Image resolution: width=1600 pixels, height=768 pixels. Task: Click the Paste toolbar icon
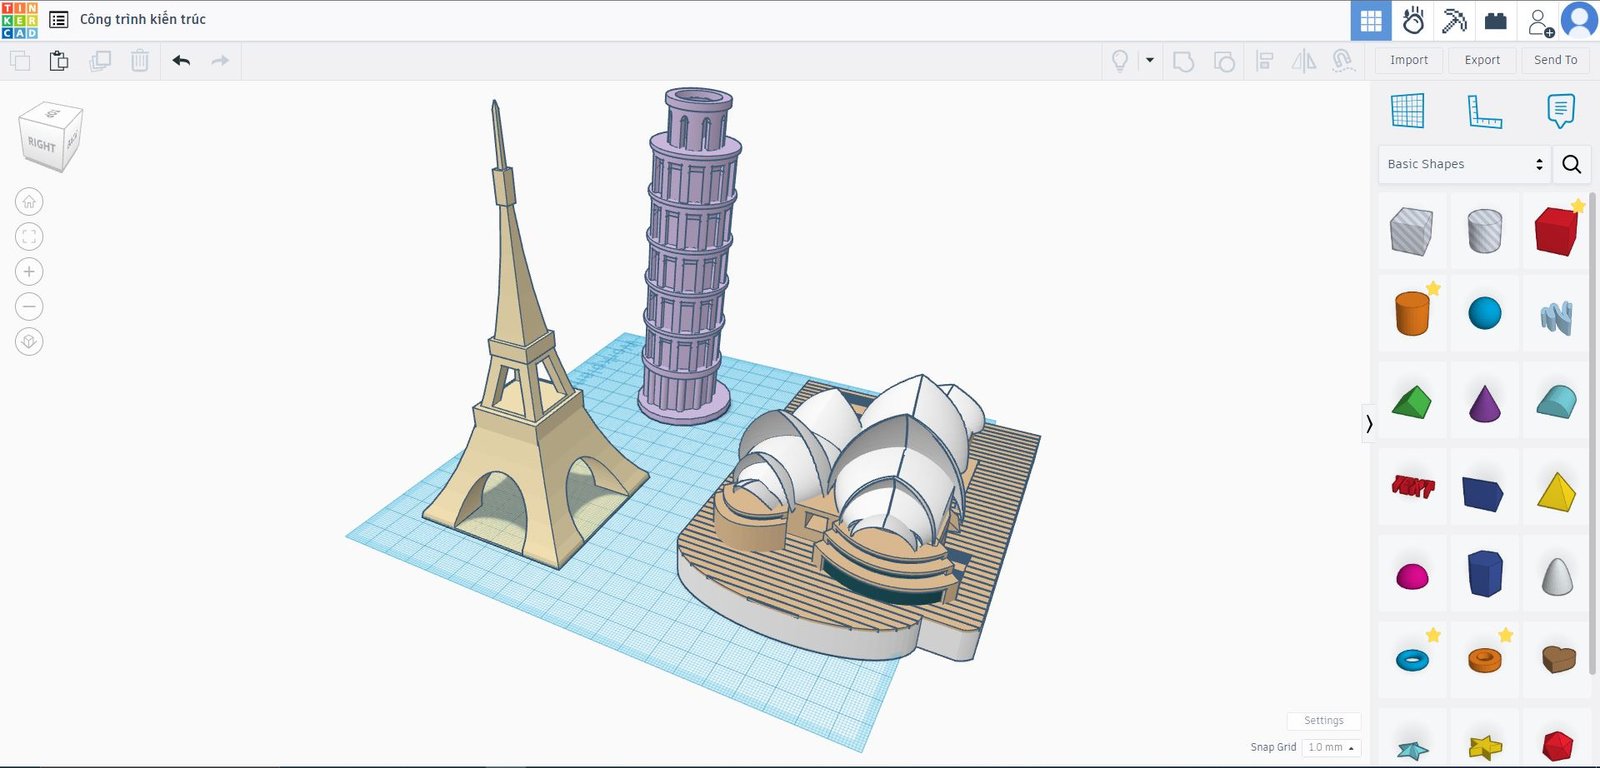click(59, 61)
